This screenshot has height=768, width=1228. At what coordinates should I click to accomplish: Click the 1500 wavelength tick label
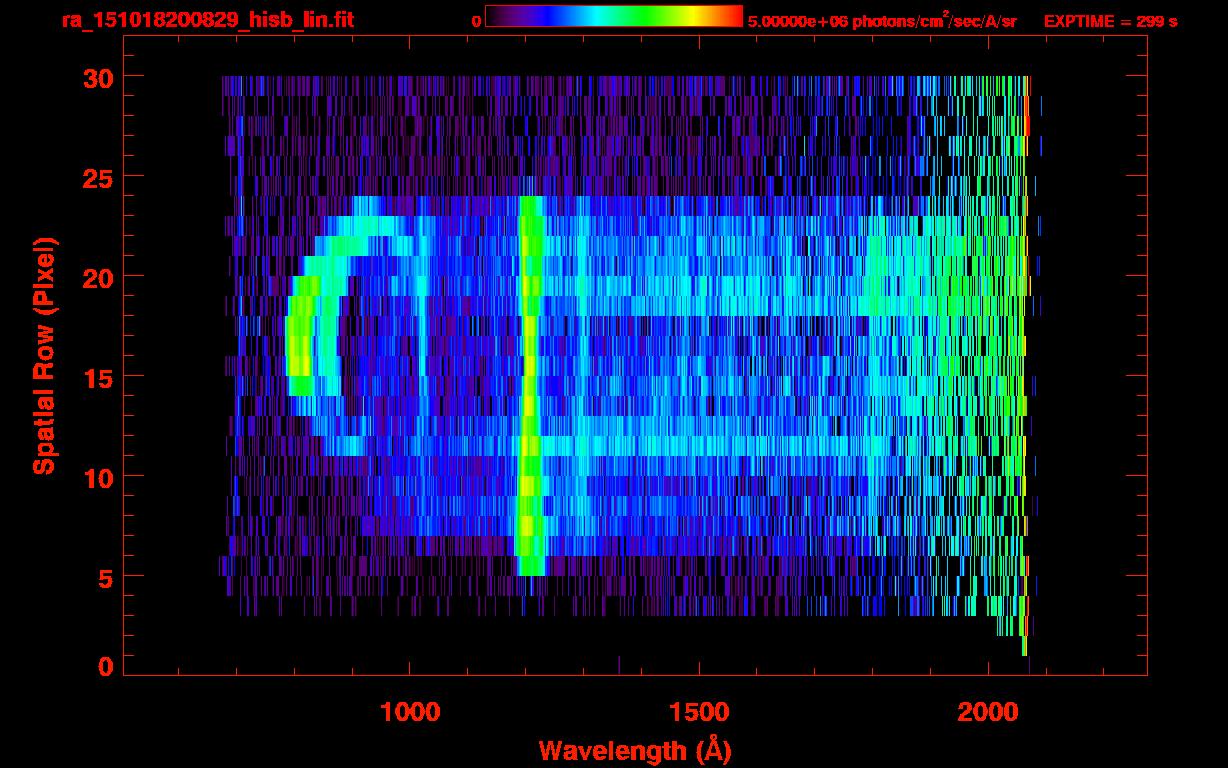pyautogui.click(x=699, y=712)
